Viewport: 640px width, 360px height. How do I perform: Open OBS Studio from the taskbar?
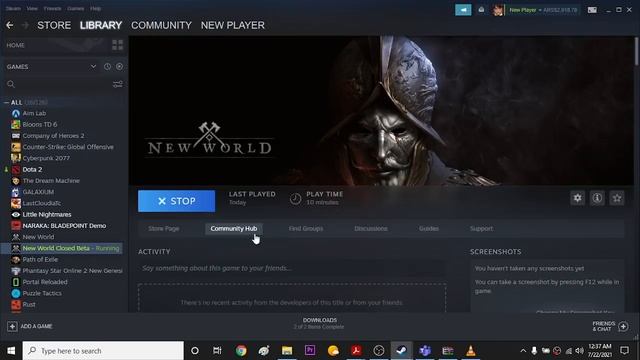379,351
